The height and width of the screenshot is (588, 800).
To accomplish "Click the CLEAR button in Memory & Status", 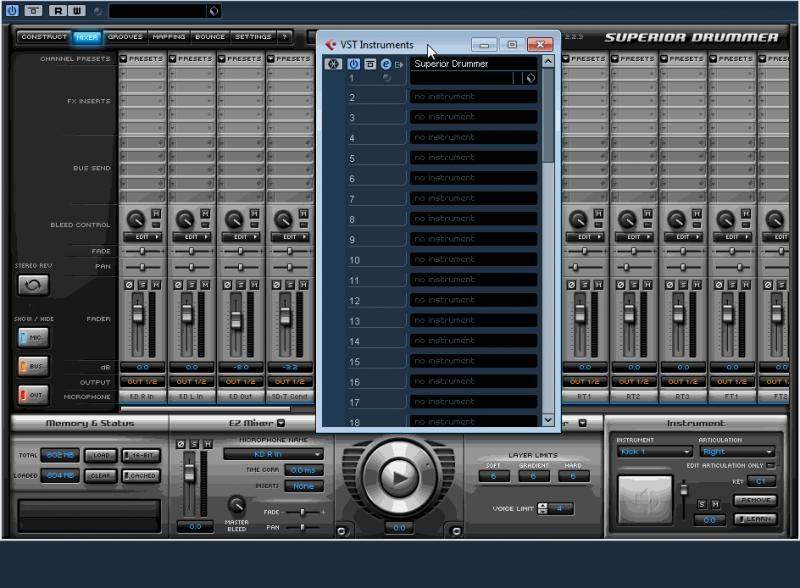I will (x=101, y=476).
